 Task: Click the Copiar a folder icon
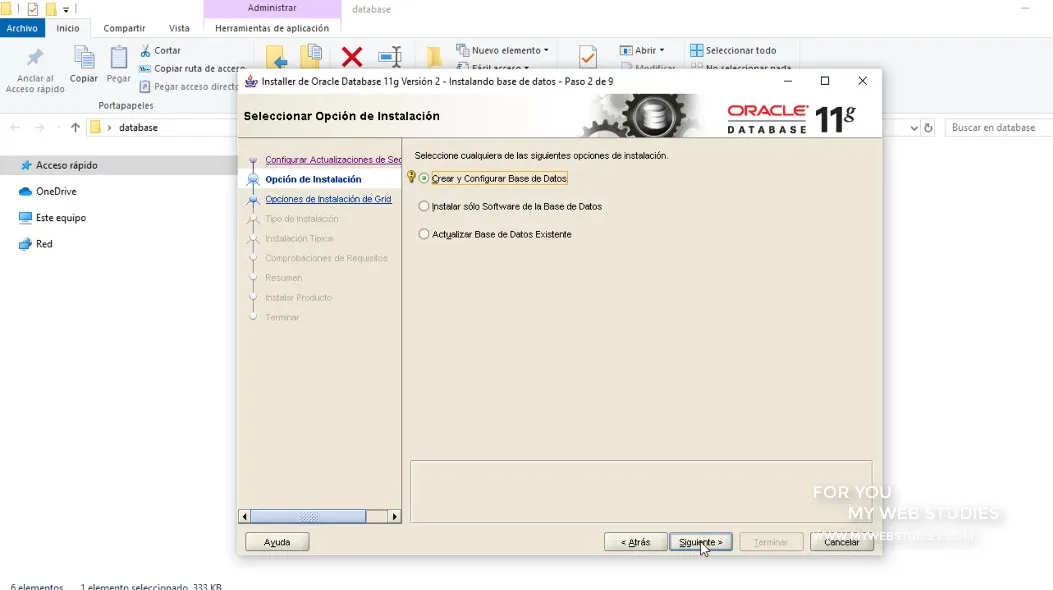coord(311,56)
